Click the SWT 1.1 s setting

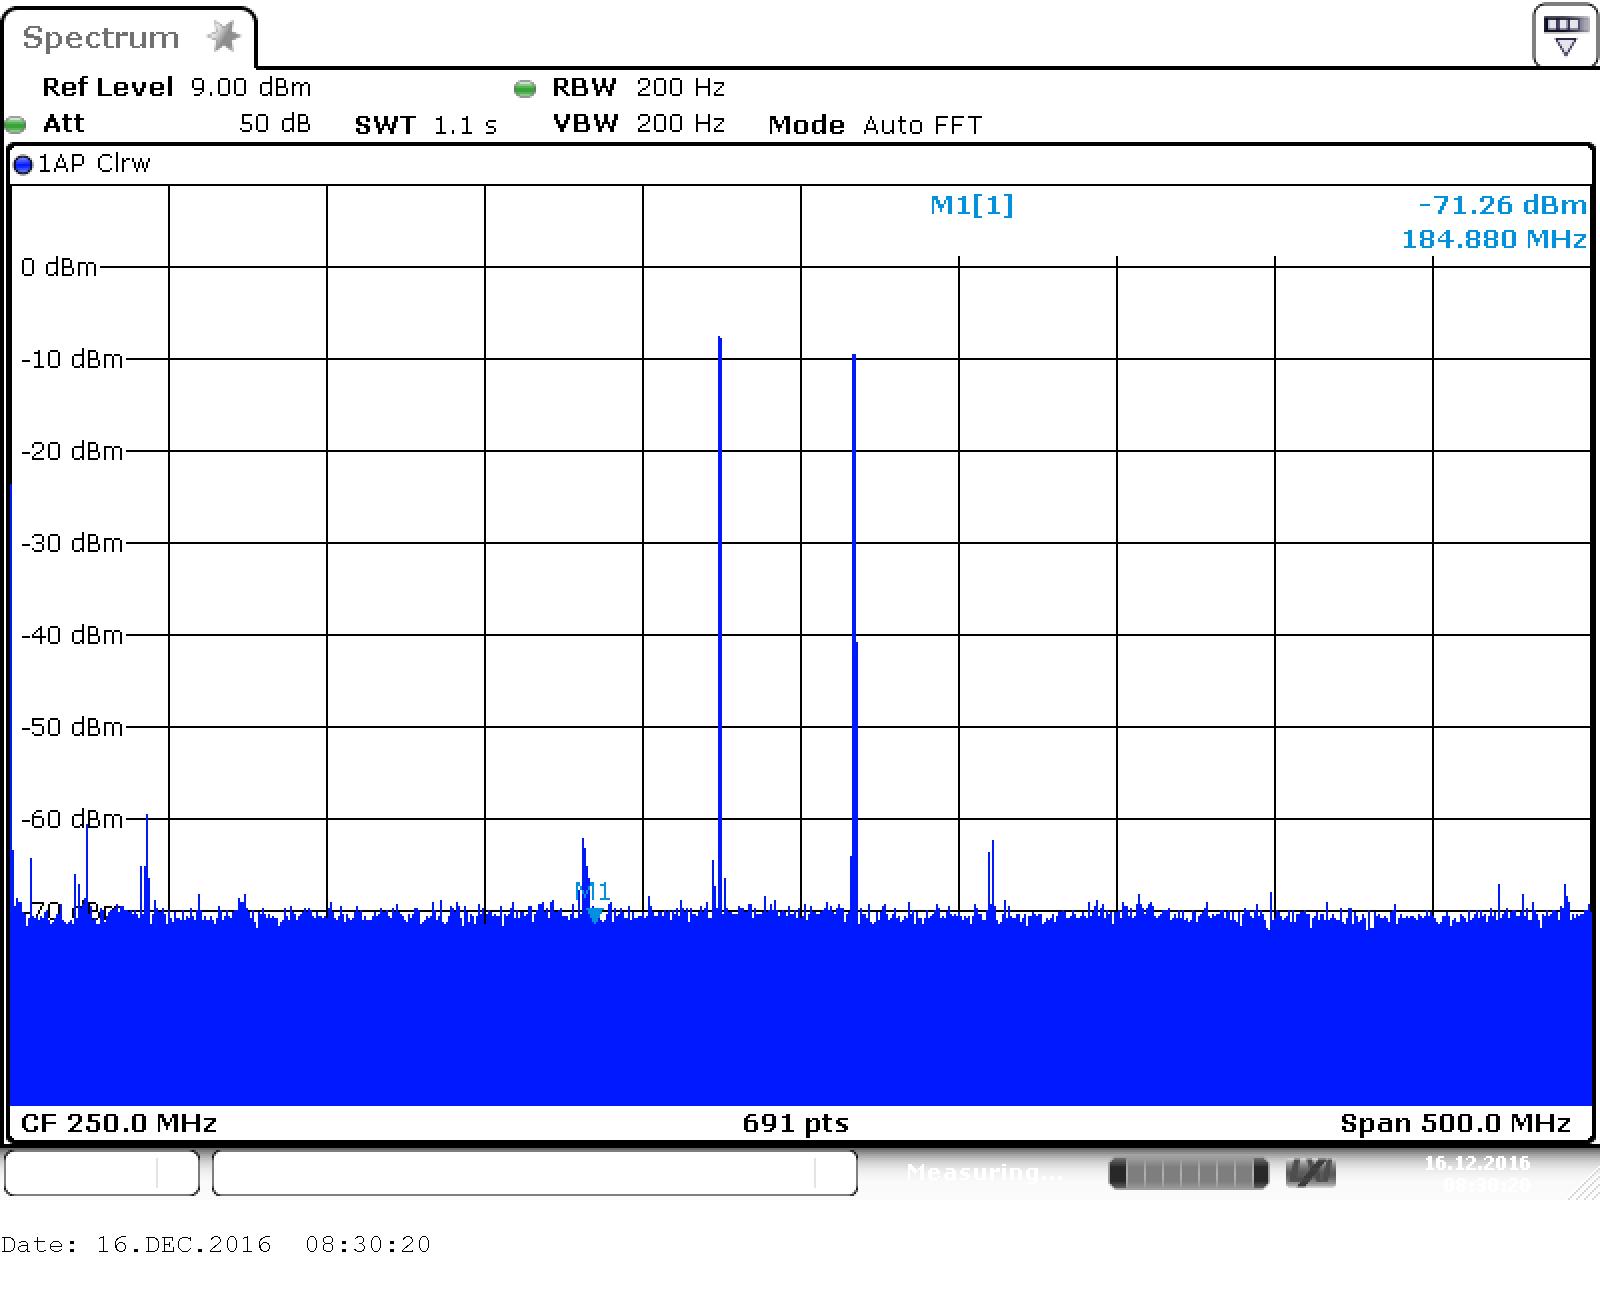click(x=426, y=125)
